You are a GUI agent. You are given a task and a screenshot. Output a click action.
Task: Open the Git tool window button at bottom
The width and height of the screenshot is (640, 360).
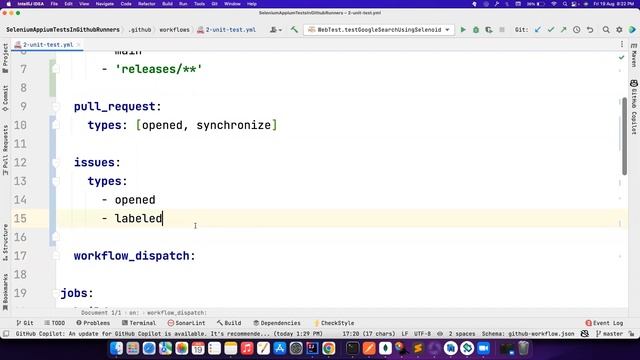tap(25, 323)
